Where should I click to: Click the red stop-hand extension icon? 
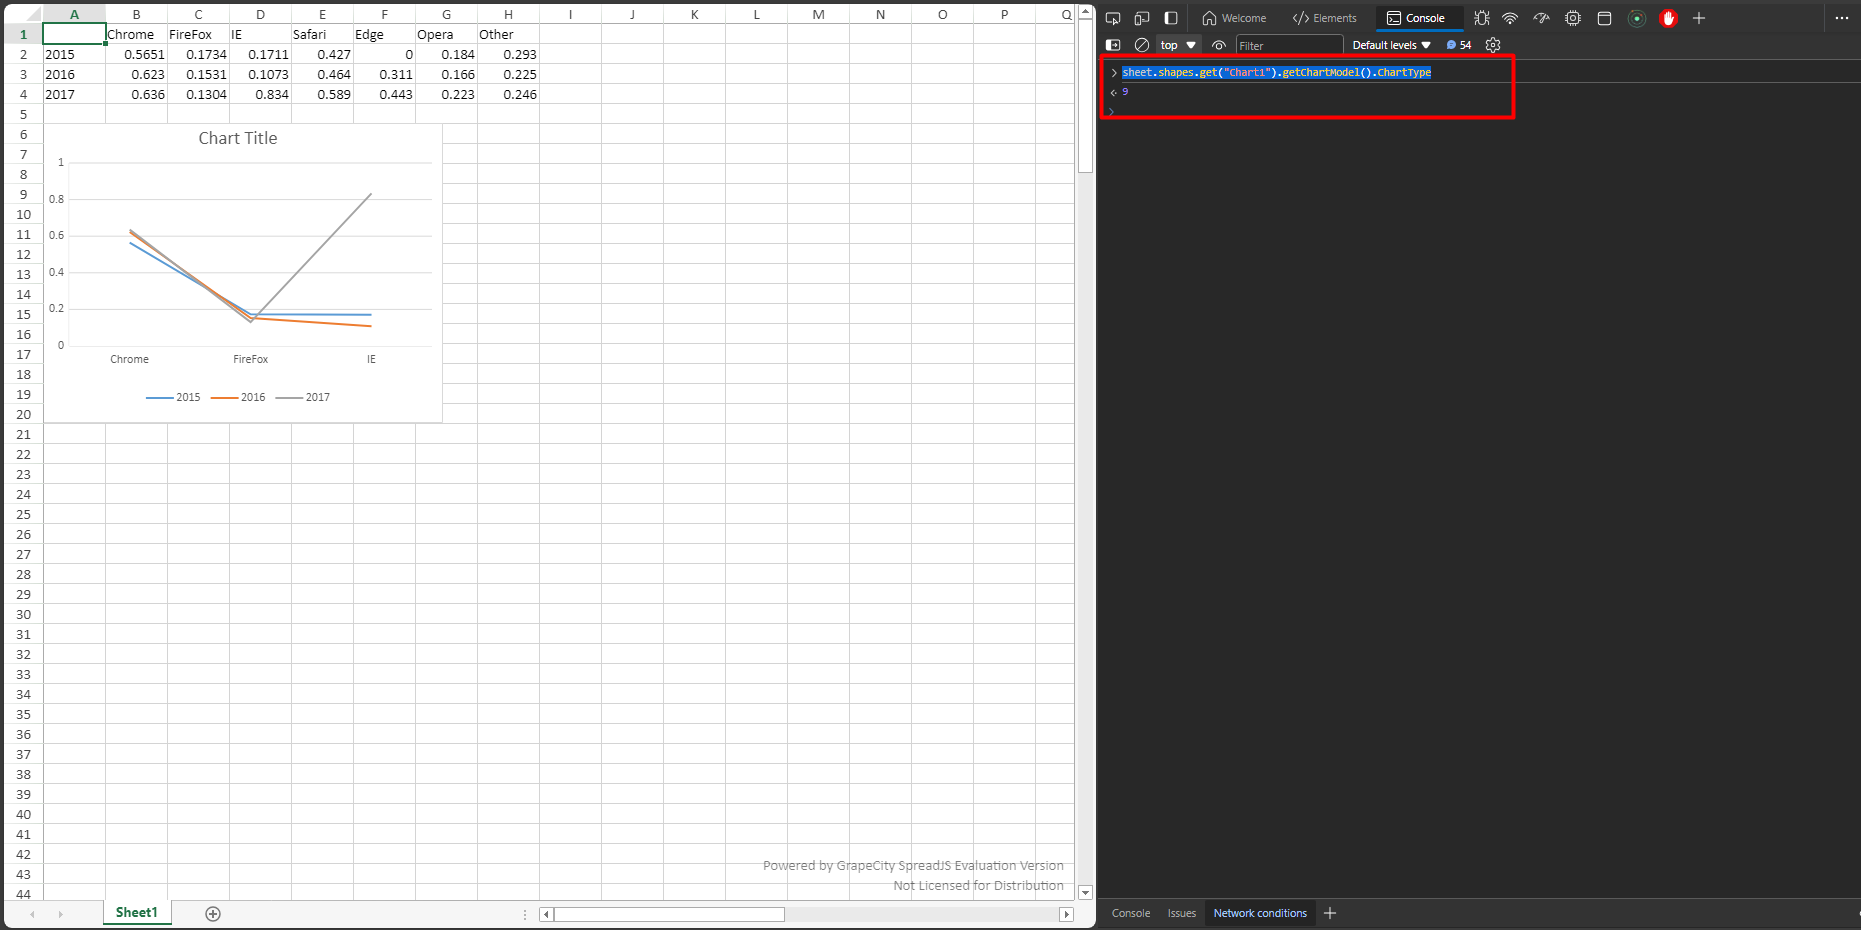[x=1668, y=18]
